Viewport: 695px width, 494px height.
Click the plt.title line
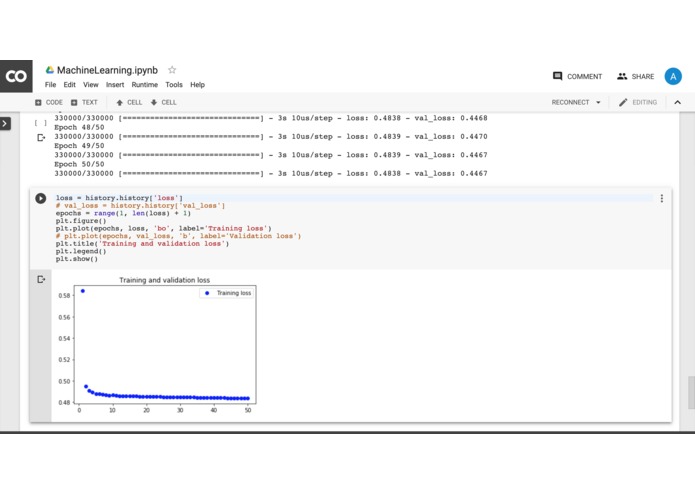142,243
